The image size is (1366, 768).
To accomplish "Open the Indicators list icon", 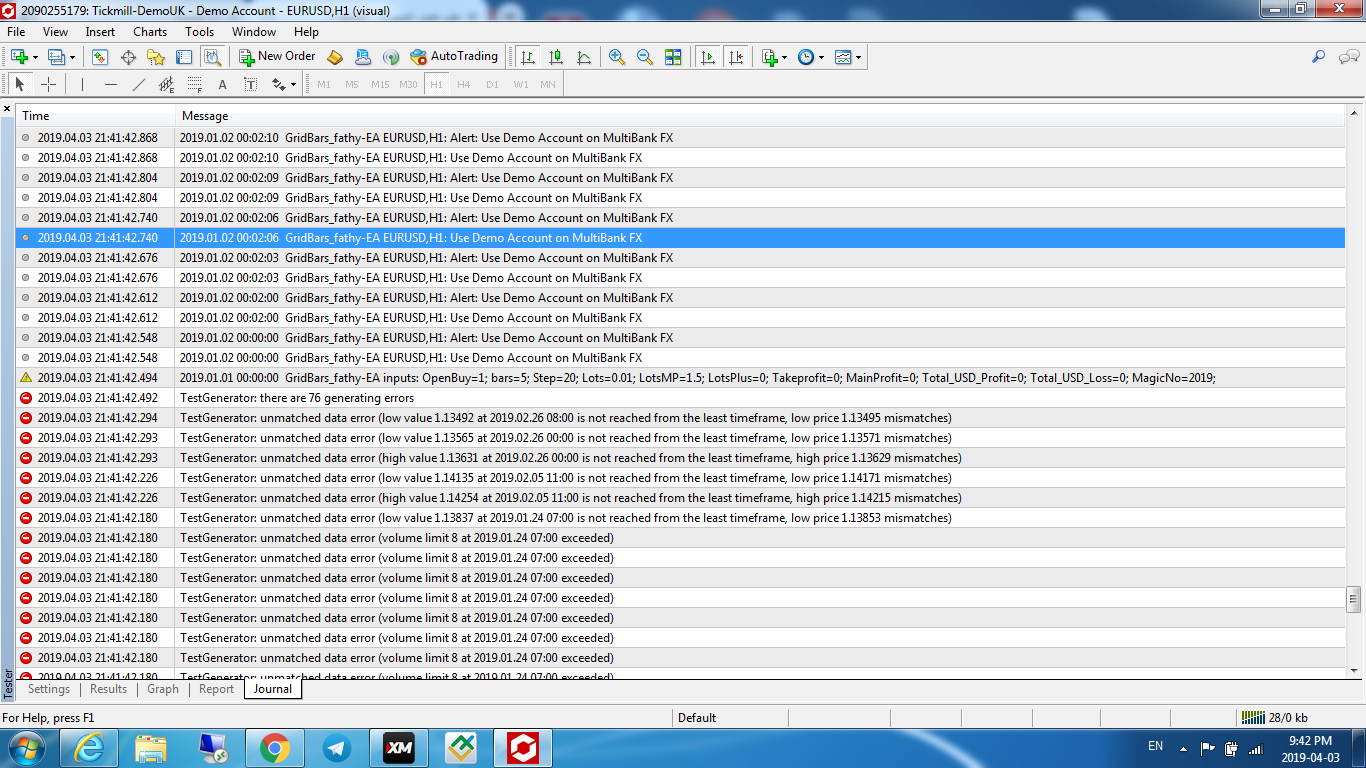I will pos(769,57).
